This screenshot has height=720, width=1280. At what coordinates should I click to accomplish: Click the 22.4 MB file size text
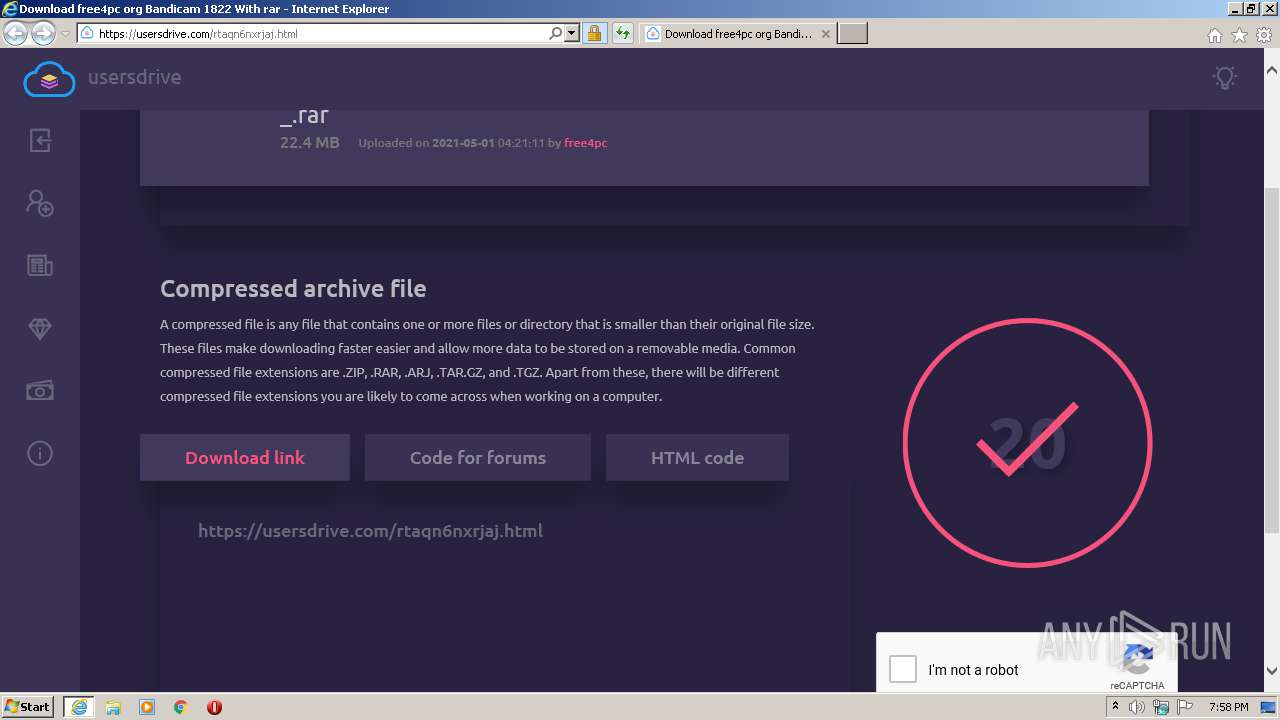pyautogui.click(x=310, y=143)
